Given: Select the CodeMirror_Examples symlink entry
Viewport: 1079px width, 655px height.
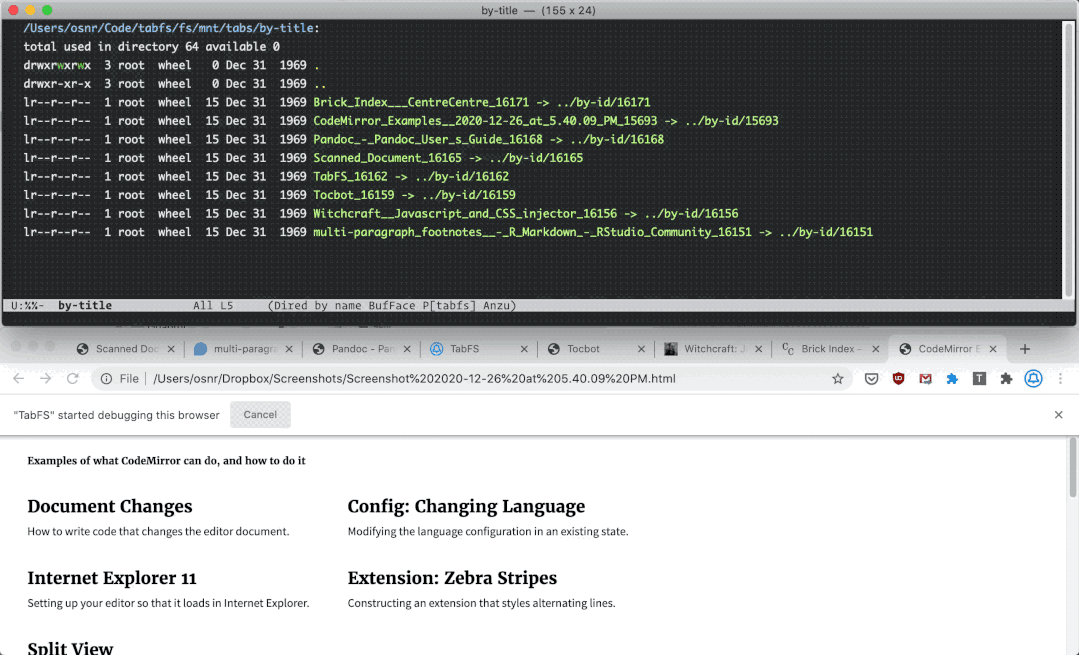Looking at the screenshot, I should pos(485,120).
